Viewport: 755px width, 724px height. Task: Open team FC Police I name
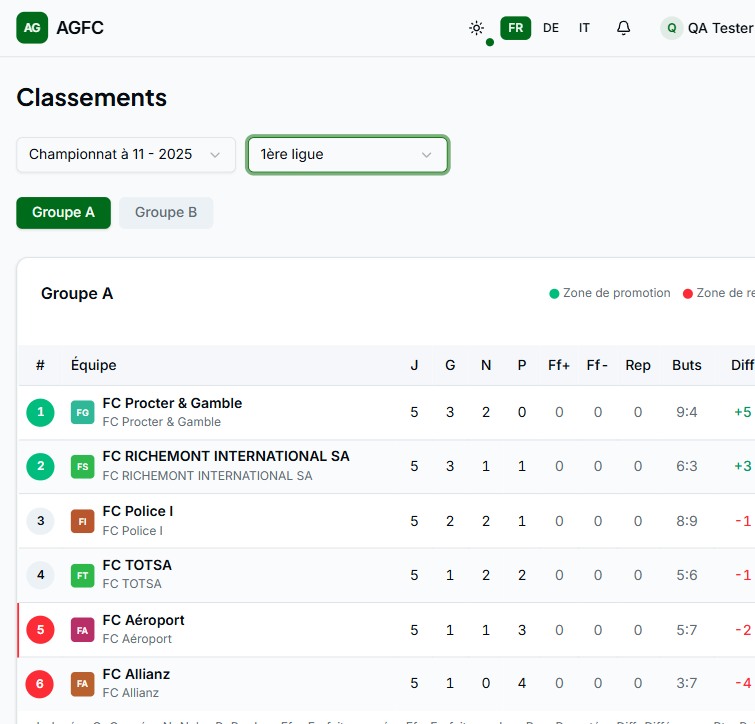pos(138,511)
